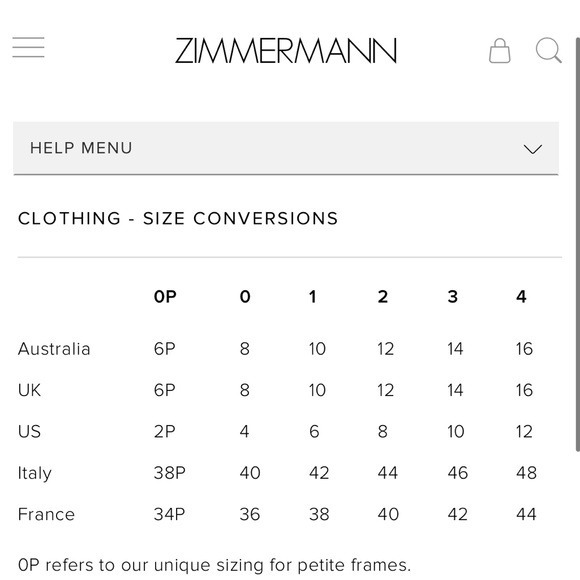The image size is (580, 580).
Task: Click the 0P column header
Action: 165,297
